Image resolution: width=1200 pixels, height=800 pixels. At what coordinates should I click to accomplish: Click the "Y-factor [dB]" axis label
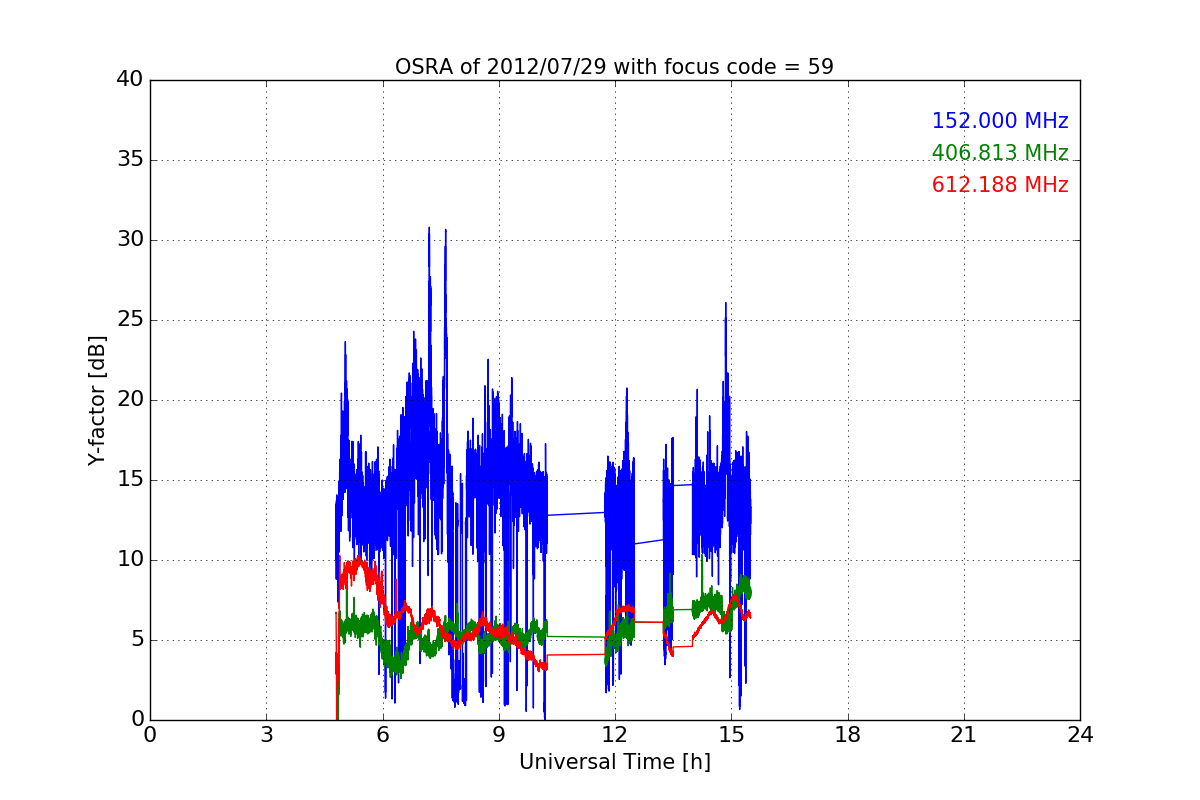click(x=97, y=400)
